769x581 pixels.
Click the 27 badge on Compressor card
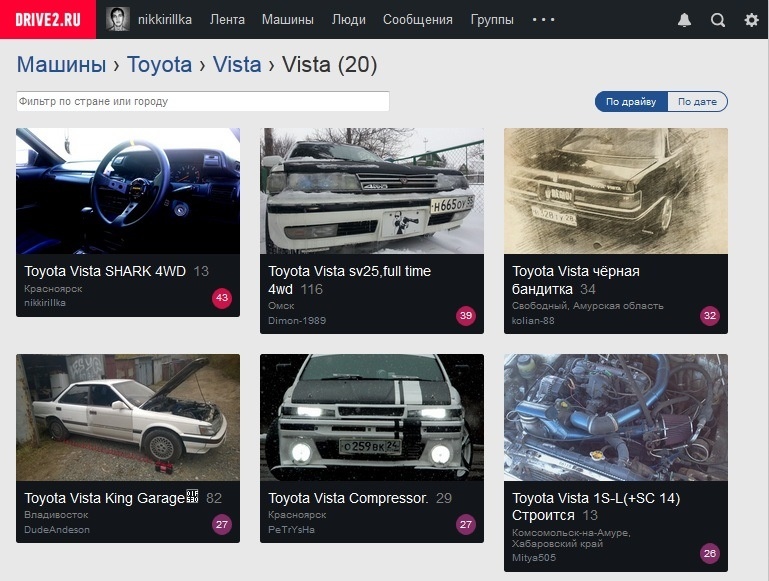tap(466, 525)
